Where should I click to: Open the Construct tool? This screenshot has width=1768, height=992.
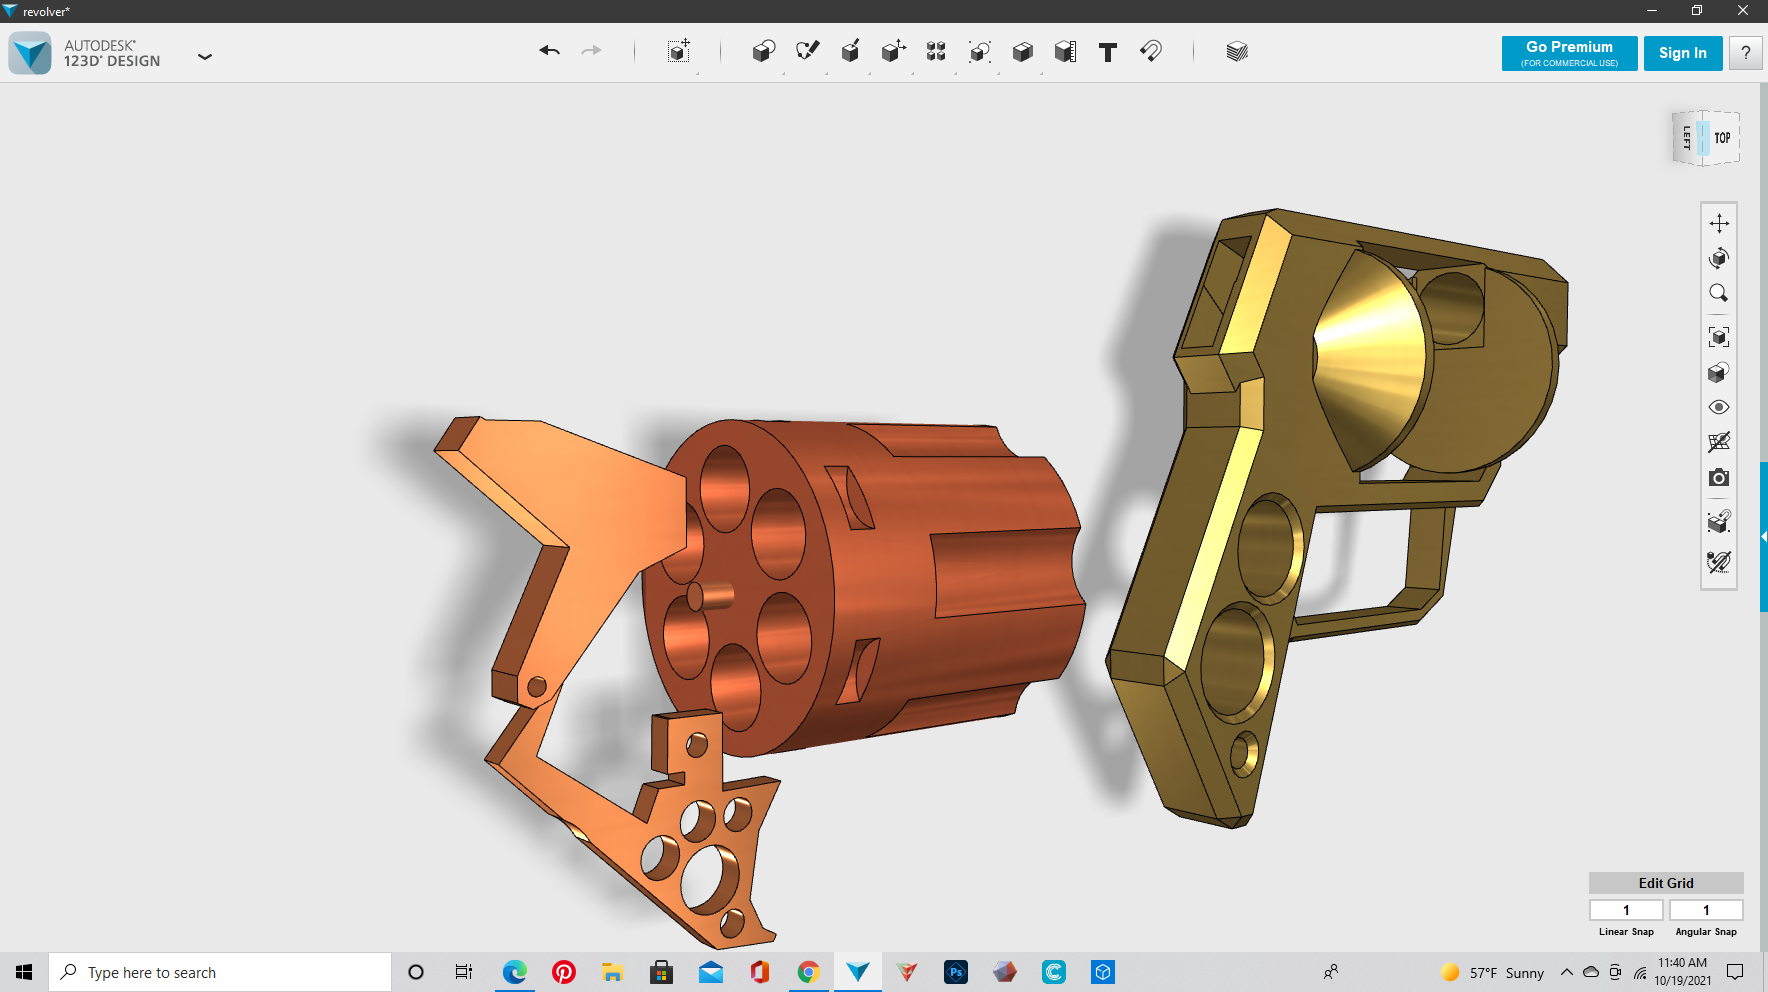[850, 52]
